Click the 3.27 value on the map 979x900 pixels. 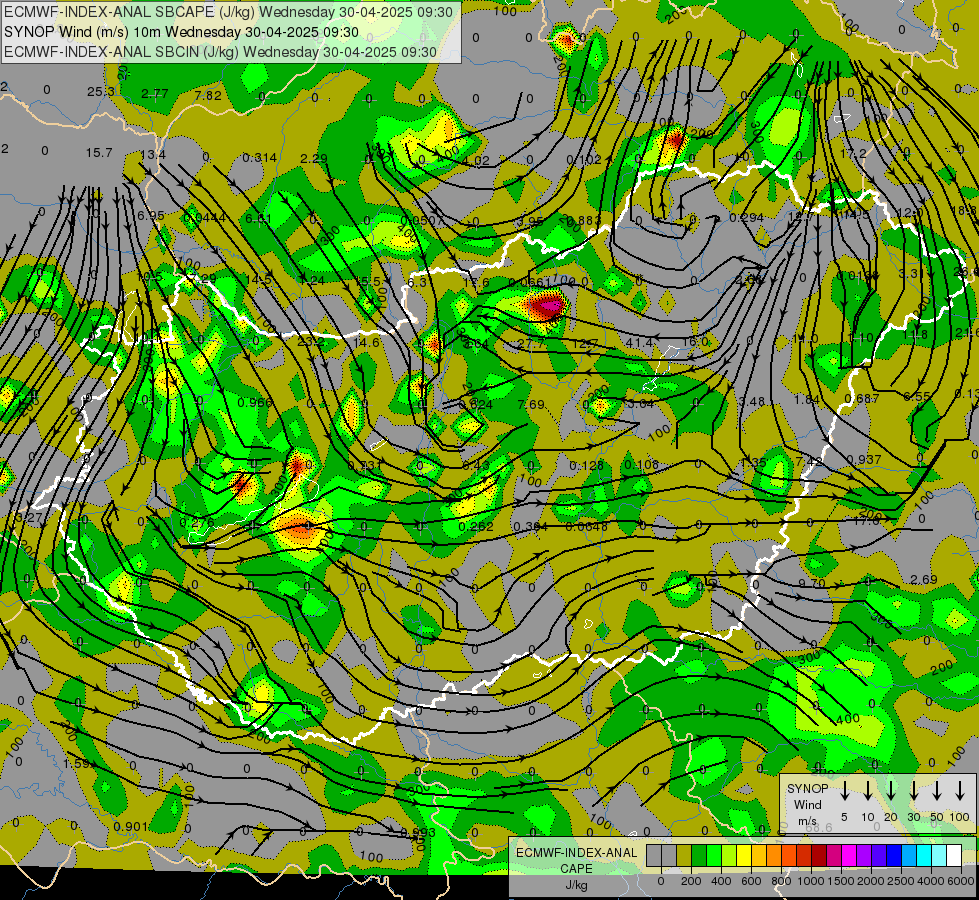tap(29, 517)
